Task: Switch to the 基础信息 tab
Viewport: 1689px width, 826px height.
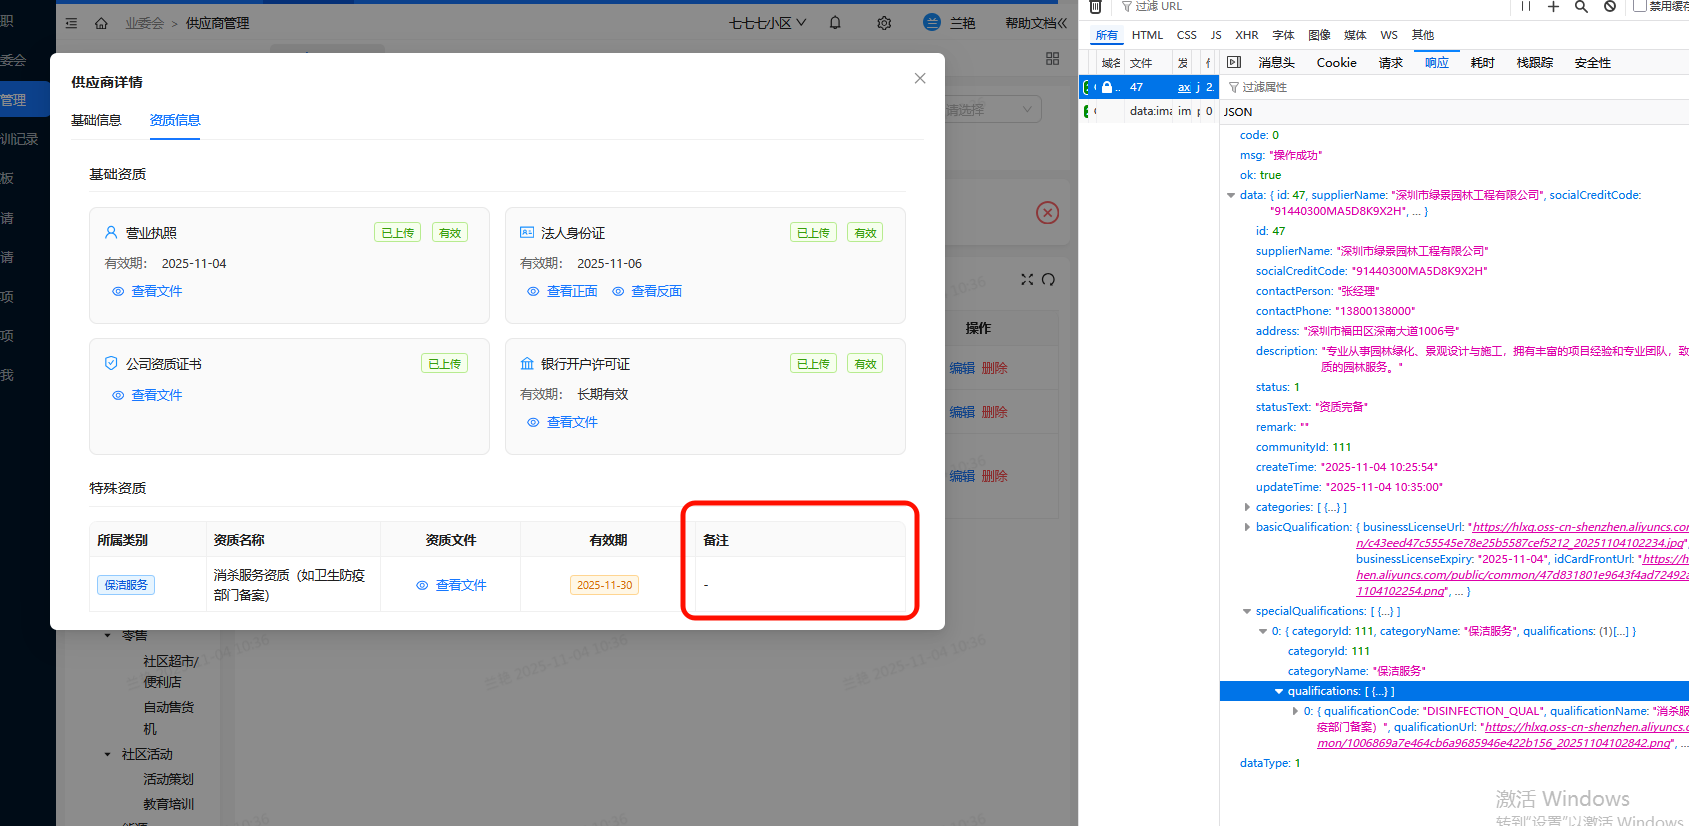Action: 96,120
